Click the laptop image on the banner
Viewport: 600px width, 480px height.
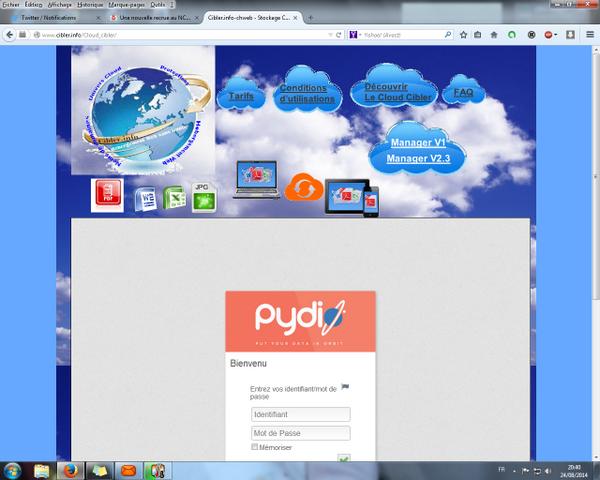pos(256,180)
